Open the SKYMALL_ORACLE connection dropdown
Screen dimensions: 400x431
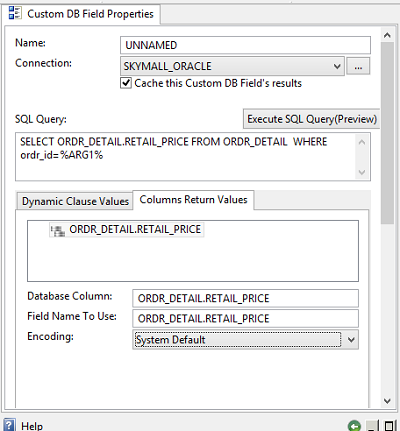337,66
